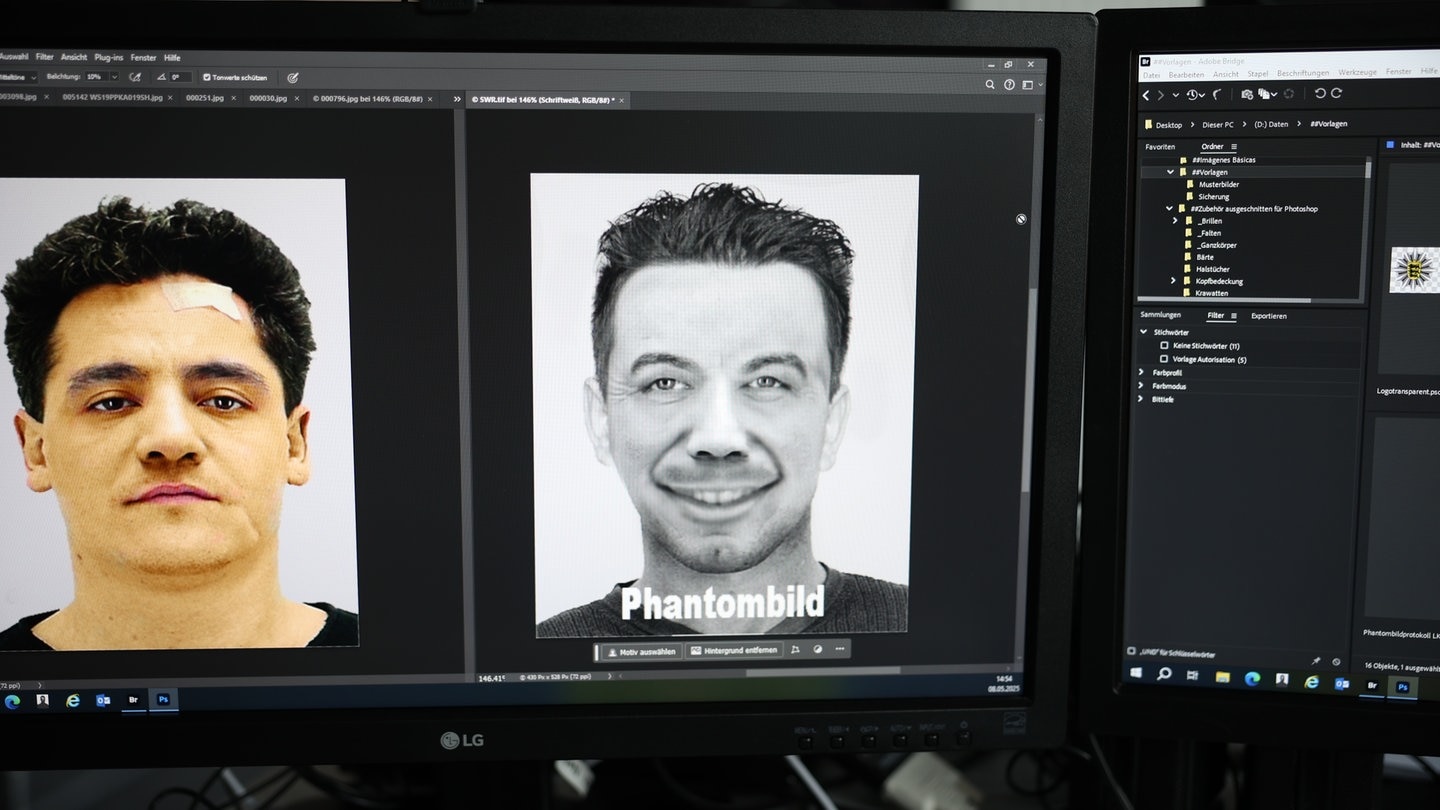Viewport: 1440px width, 810px height.
Task: Open the Stapel menu in Bridge
Action: pyautogui.click(x=1258, y=74)
